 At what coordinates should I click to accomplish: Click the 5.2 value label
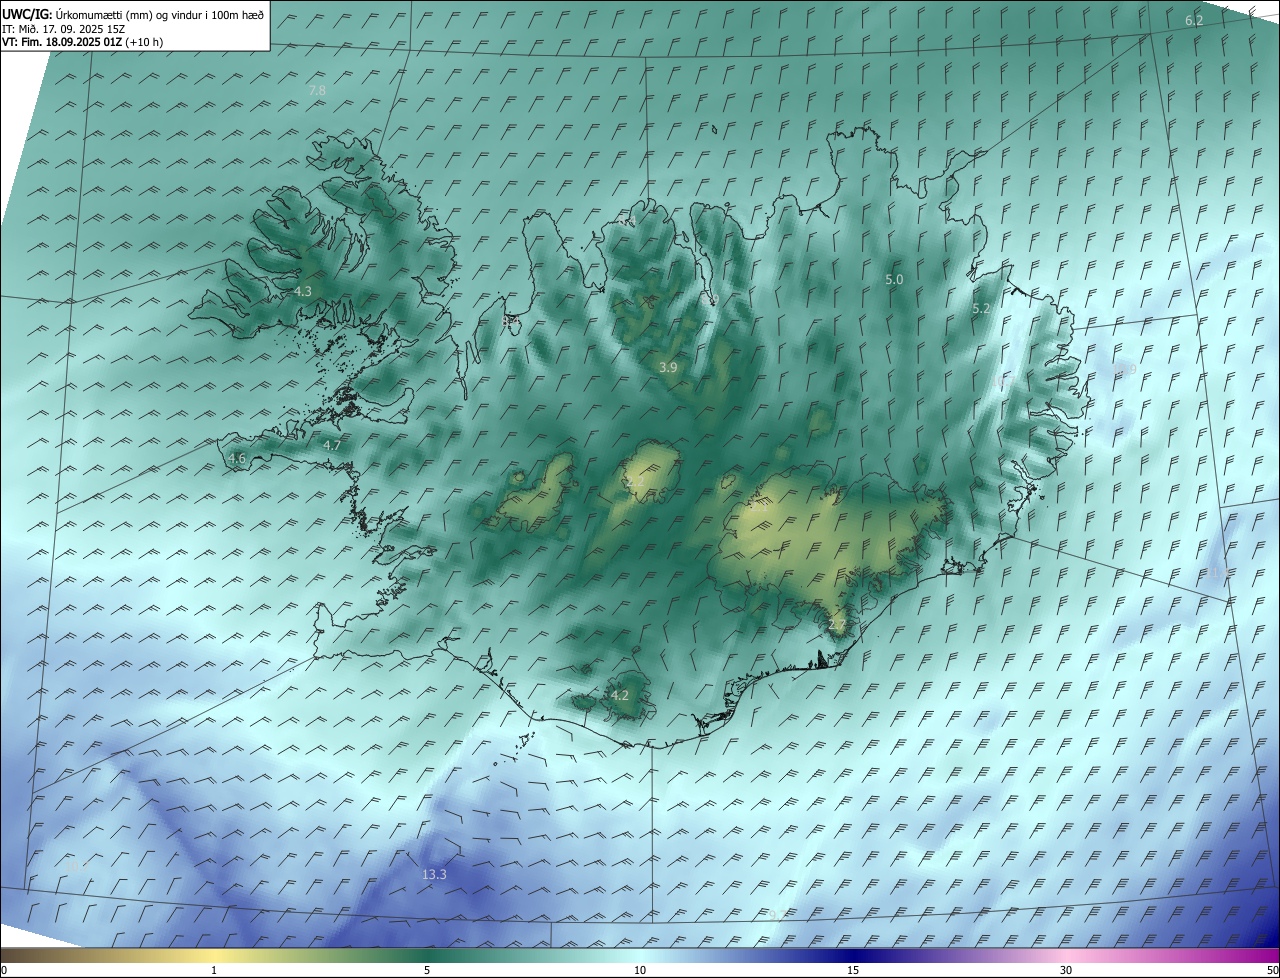click(x=981, y=309)
